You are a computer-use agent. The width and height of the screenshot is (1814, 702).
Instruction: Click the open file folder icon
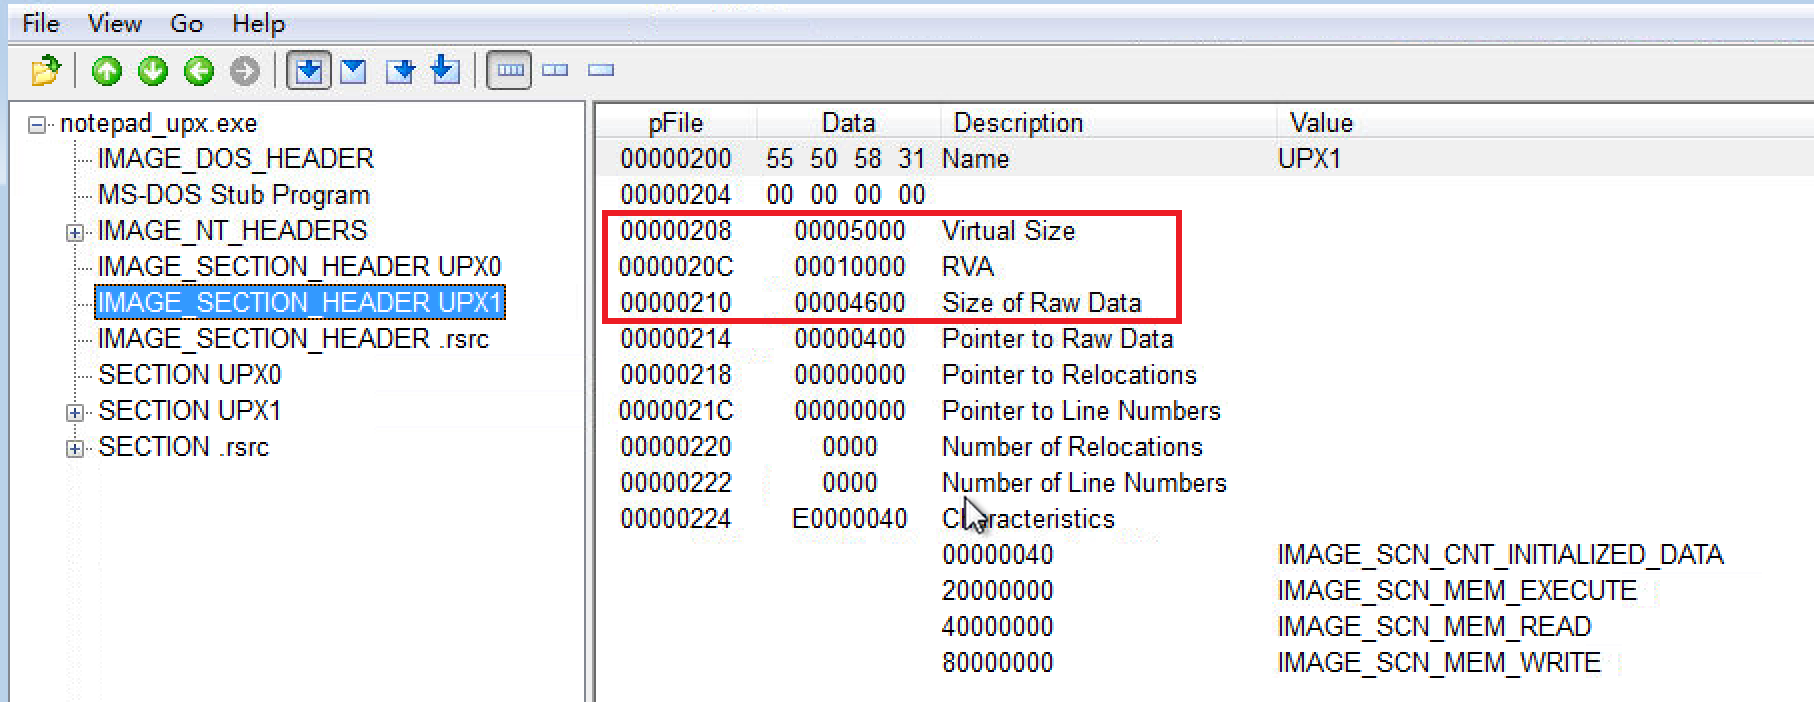(45, 71)
